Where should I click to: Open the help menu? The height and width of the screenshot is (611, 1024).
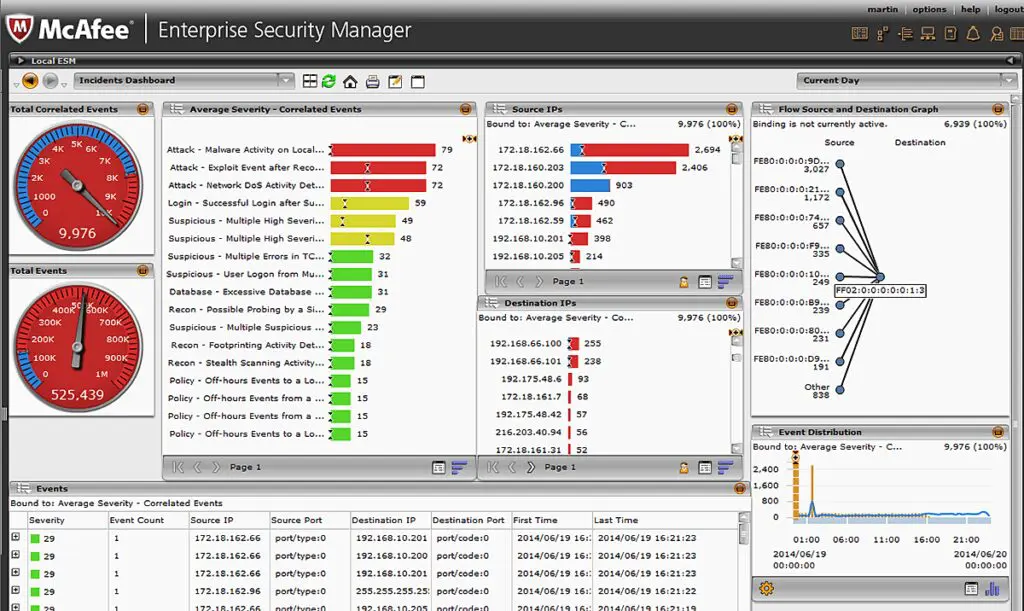tap(971, 9)
